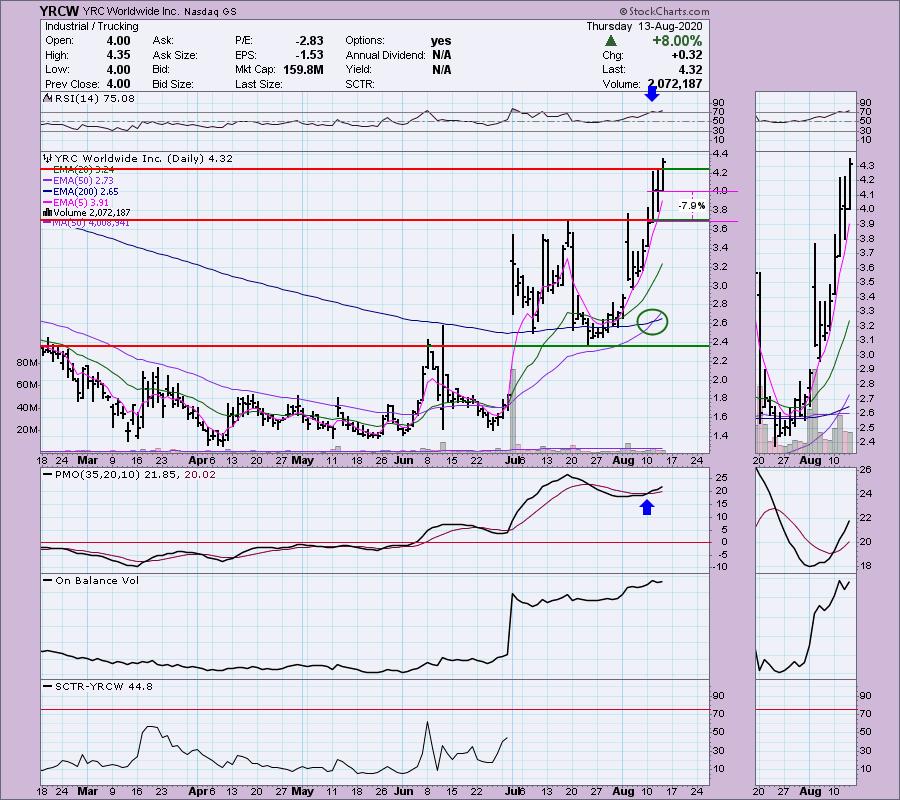The image size is (900, 800).
Task: Select the YRCW ticker symbol heading
Action: tap(60, 11)
